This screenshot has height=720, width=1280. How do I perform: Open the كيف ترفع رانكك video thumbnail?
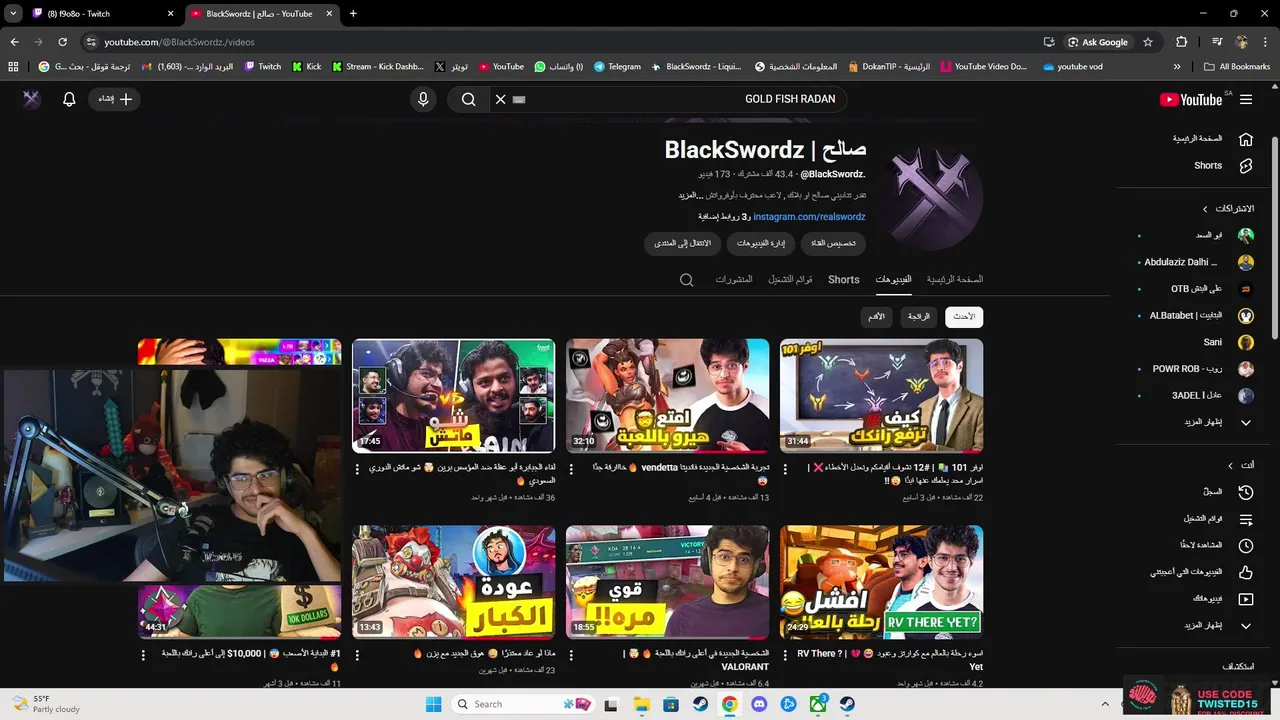[881, 396]
